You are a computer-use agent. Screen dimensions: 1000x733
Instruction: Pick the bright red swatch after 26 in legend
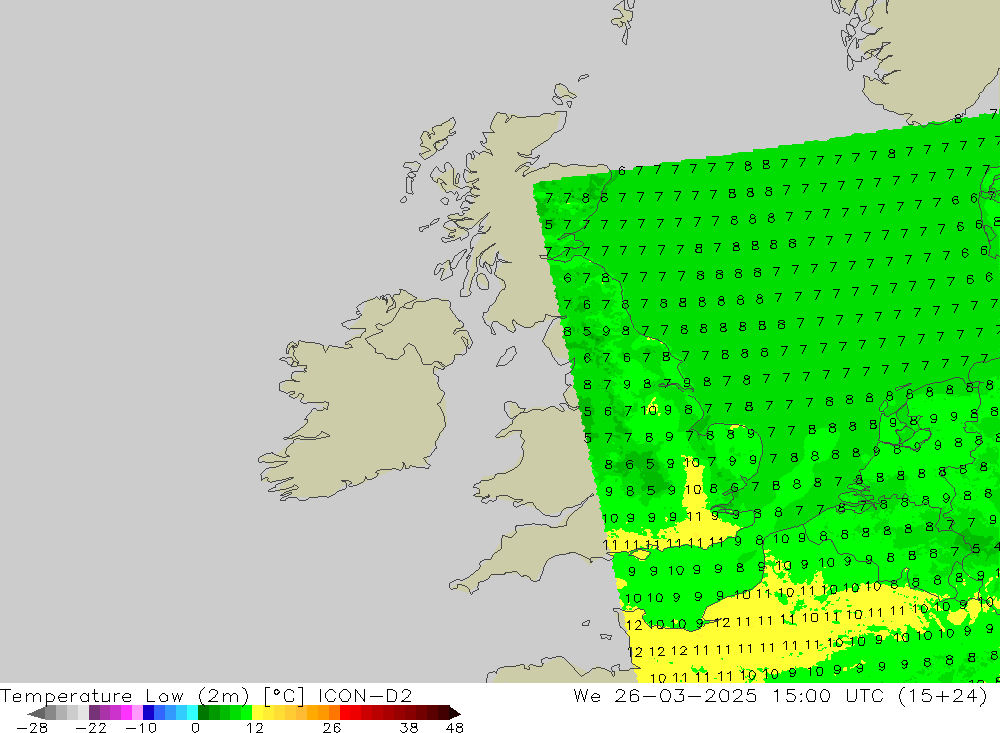click(345, 713)
